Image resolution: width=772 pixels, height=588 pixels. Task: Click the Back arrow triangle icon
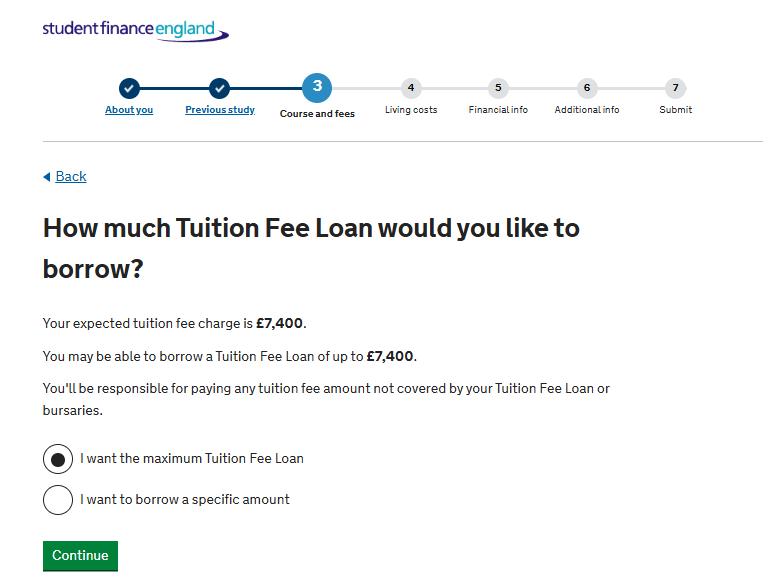point(47,177)
